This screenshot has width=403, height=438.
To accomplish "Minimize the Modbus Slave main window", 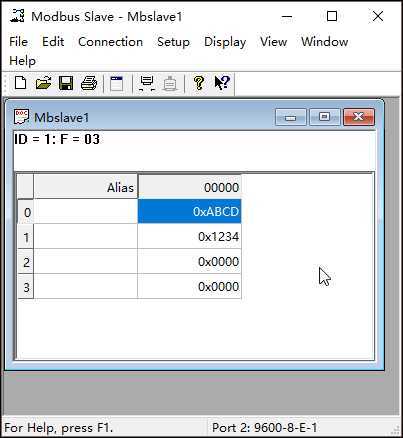I will pos(287,16).
